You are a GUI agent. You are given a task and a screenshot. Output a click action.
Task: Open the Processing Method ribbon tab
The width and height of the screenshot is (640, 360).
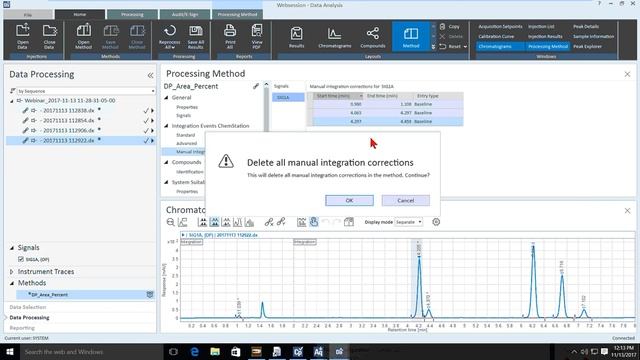tap(237, 15)
